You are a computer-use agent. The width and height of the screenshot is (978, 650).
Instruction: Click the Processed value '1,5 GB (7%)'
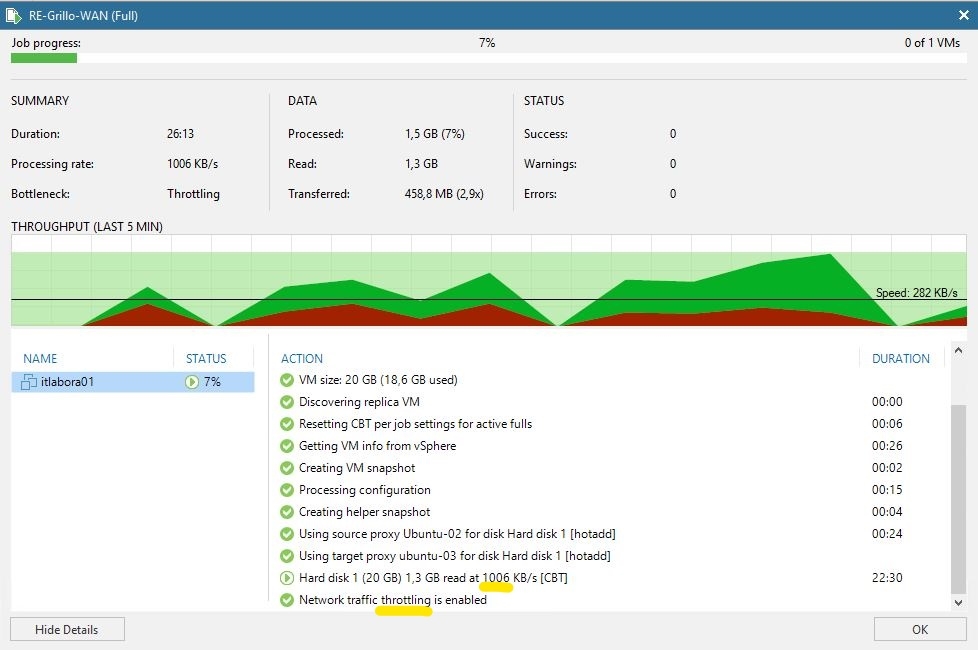(435, 134)
